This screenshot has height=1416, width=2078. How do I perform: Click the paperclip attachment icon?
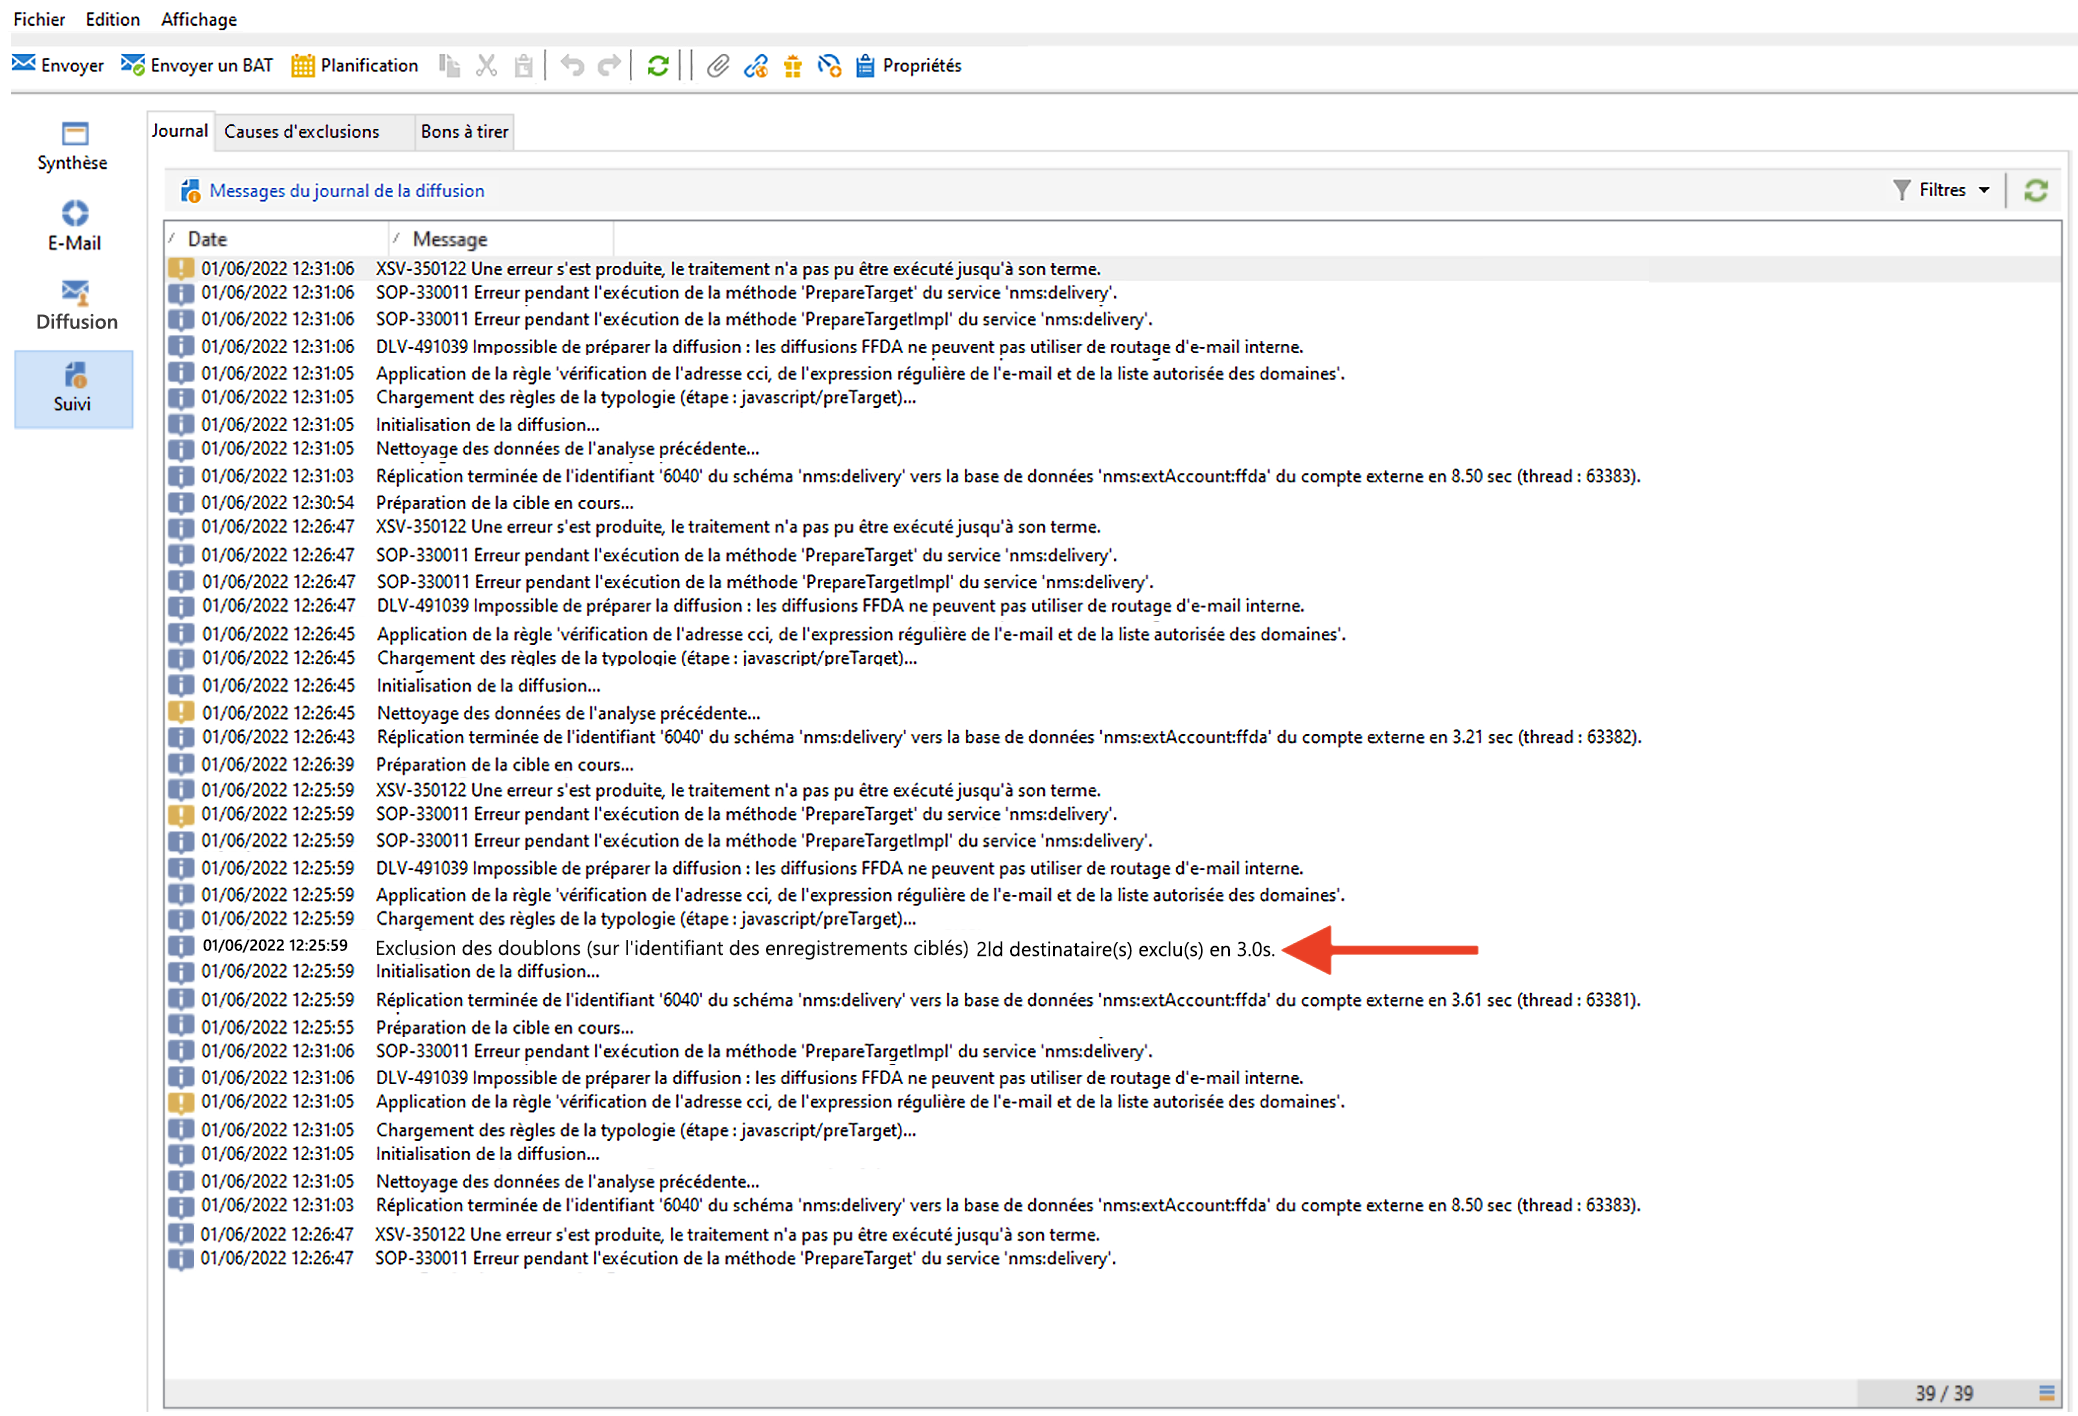(x=717, y=66)
